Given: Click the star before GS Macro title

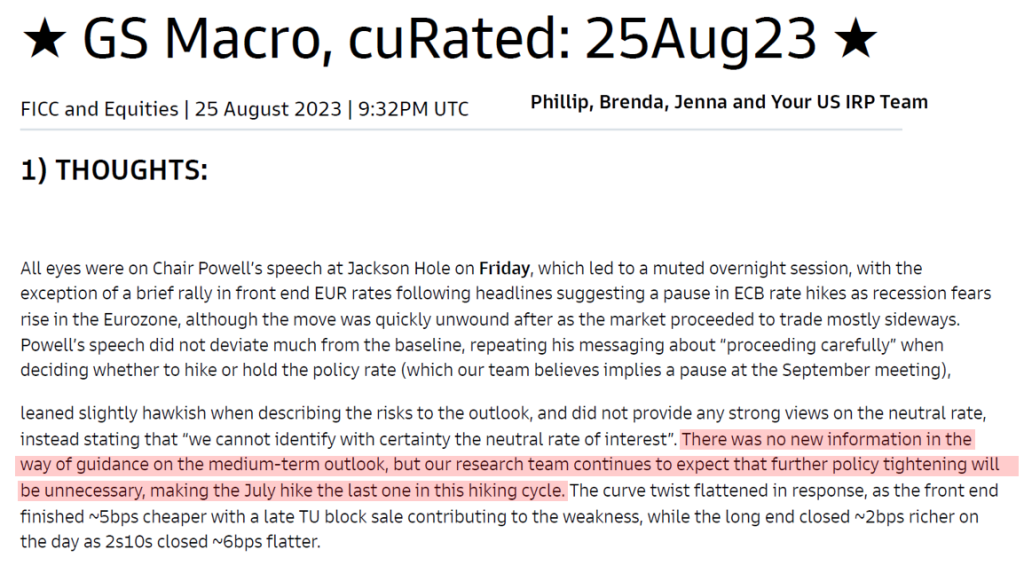Looking at the screenshot, I should coord(44,39).
